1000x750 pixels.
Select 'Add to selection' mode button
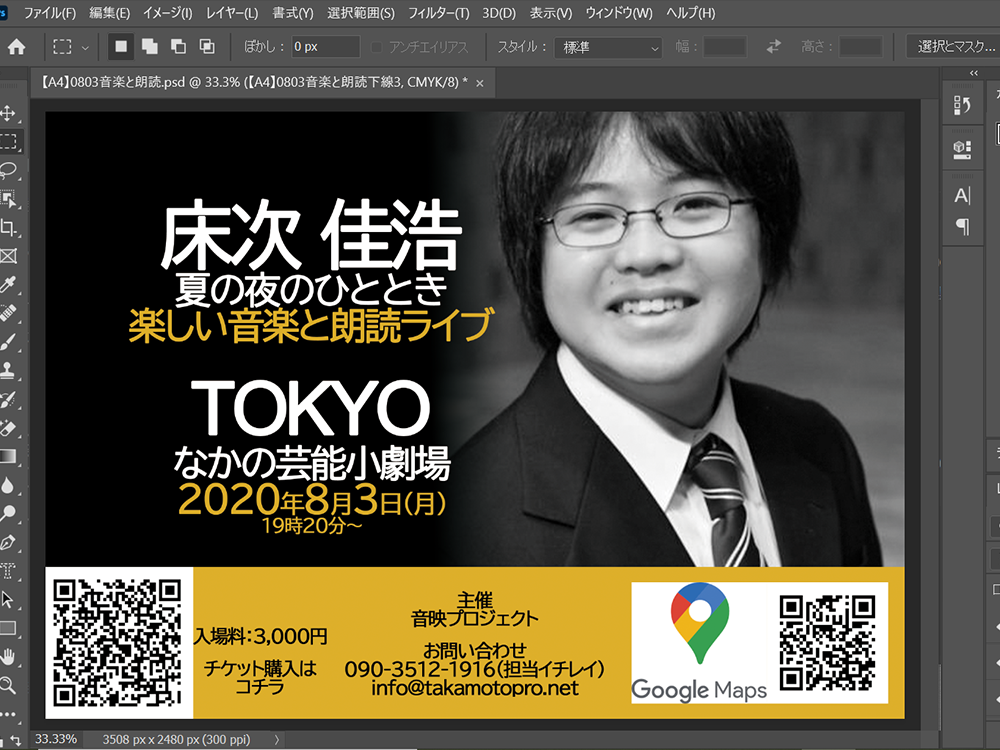click(x=149, y=47)
